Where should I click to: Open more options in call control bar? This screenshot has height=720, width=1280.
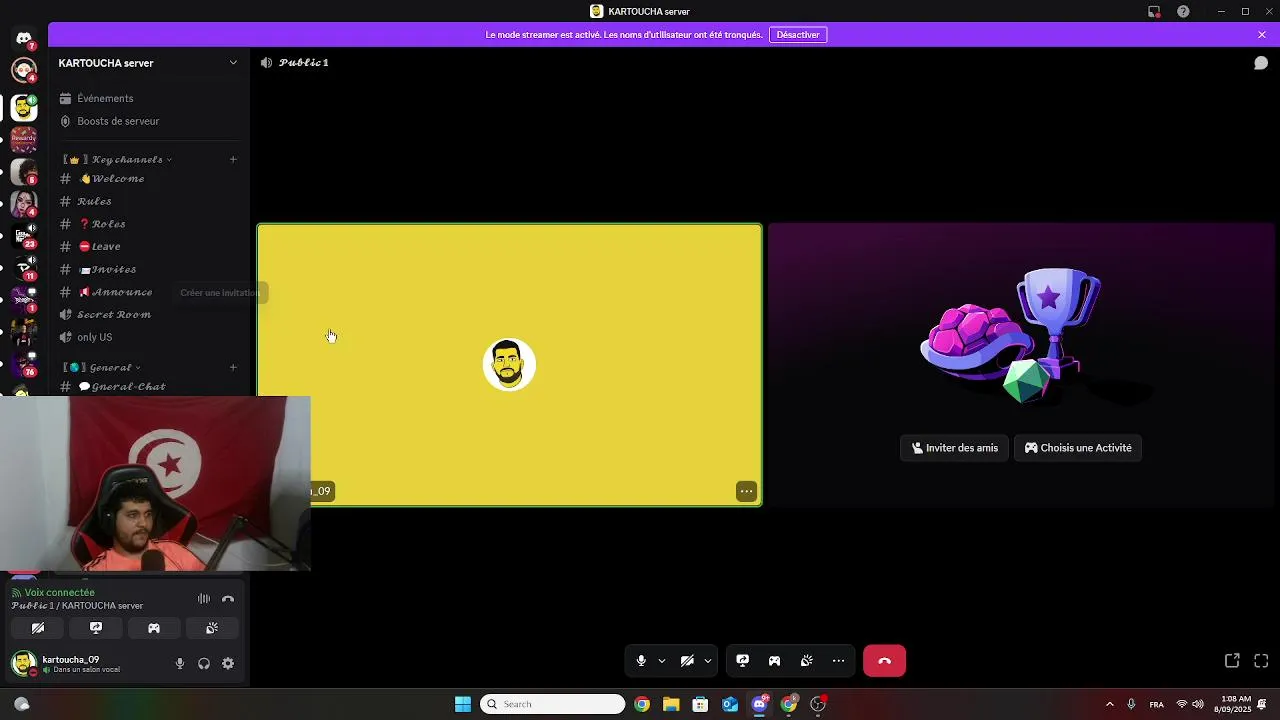838,661
